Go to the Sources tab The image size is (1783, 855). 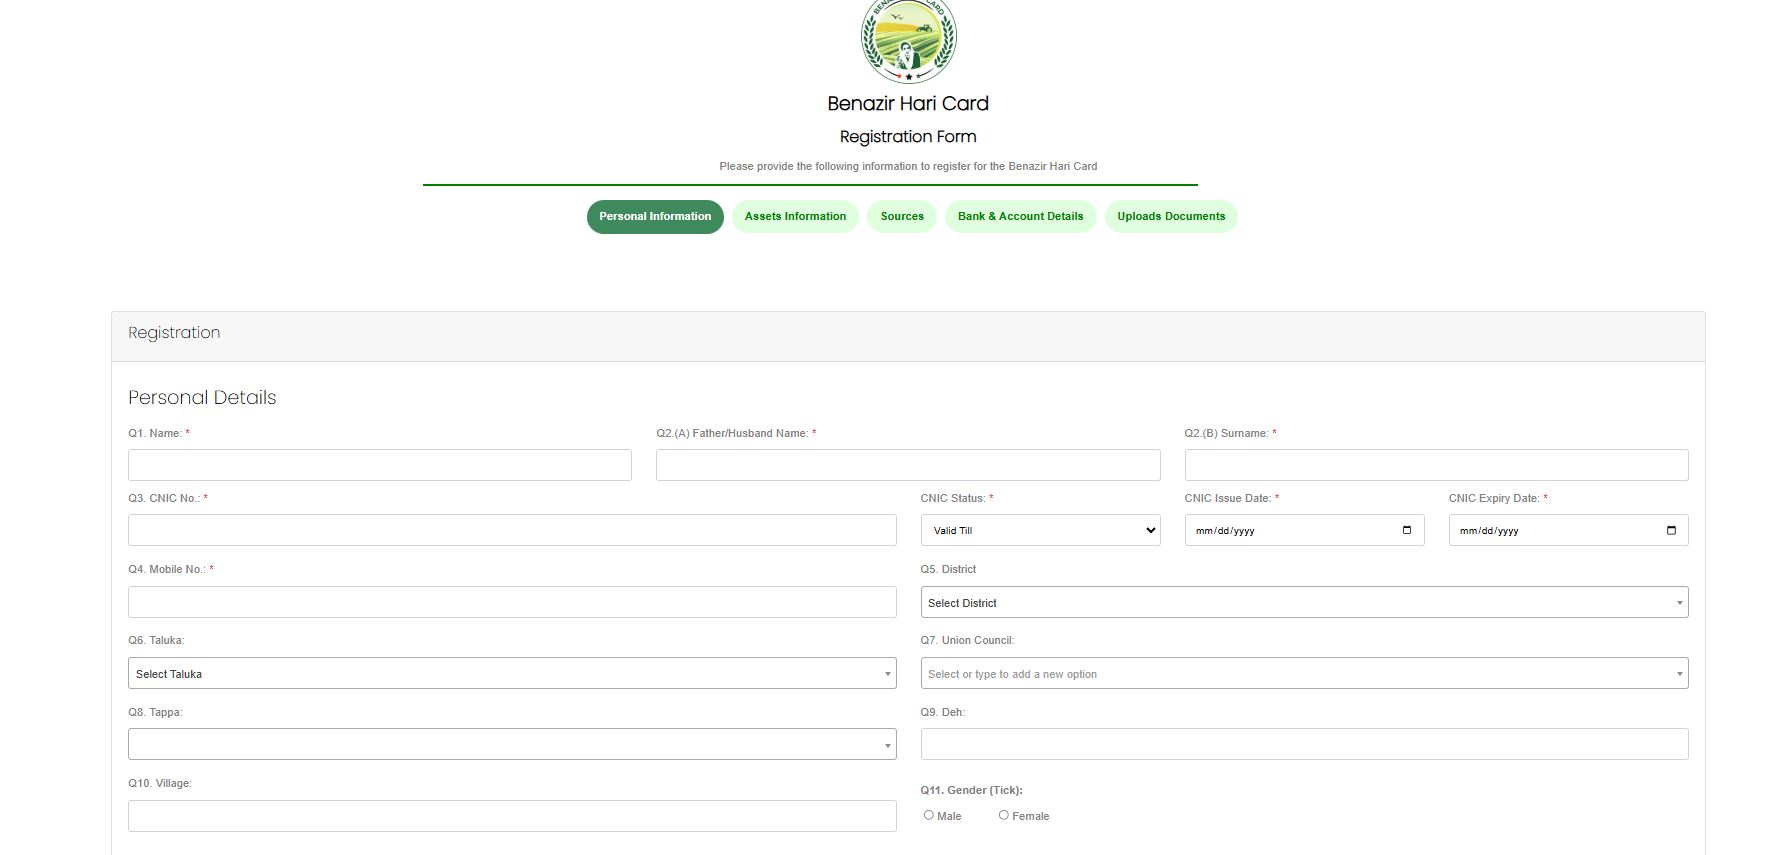902,216
